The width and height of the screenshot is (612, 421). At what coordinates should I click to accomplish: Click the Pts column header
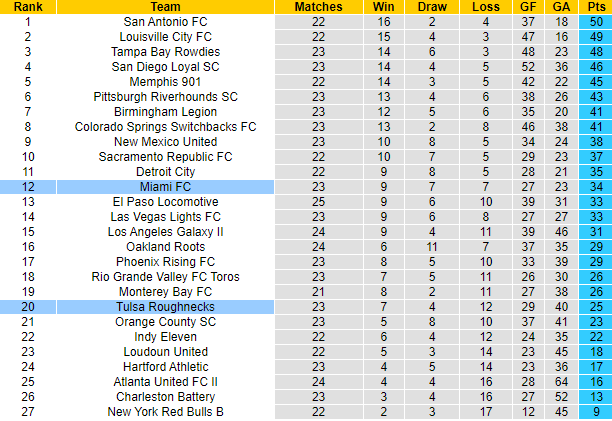coord(595,7)
